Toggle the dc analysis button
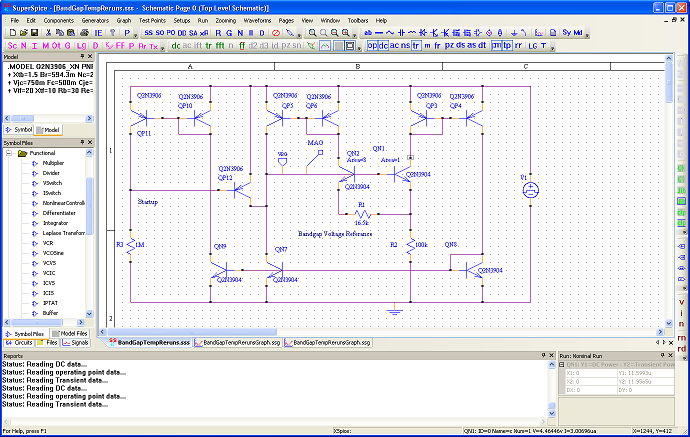The image size is (690, 437). pos(383,45)
